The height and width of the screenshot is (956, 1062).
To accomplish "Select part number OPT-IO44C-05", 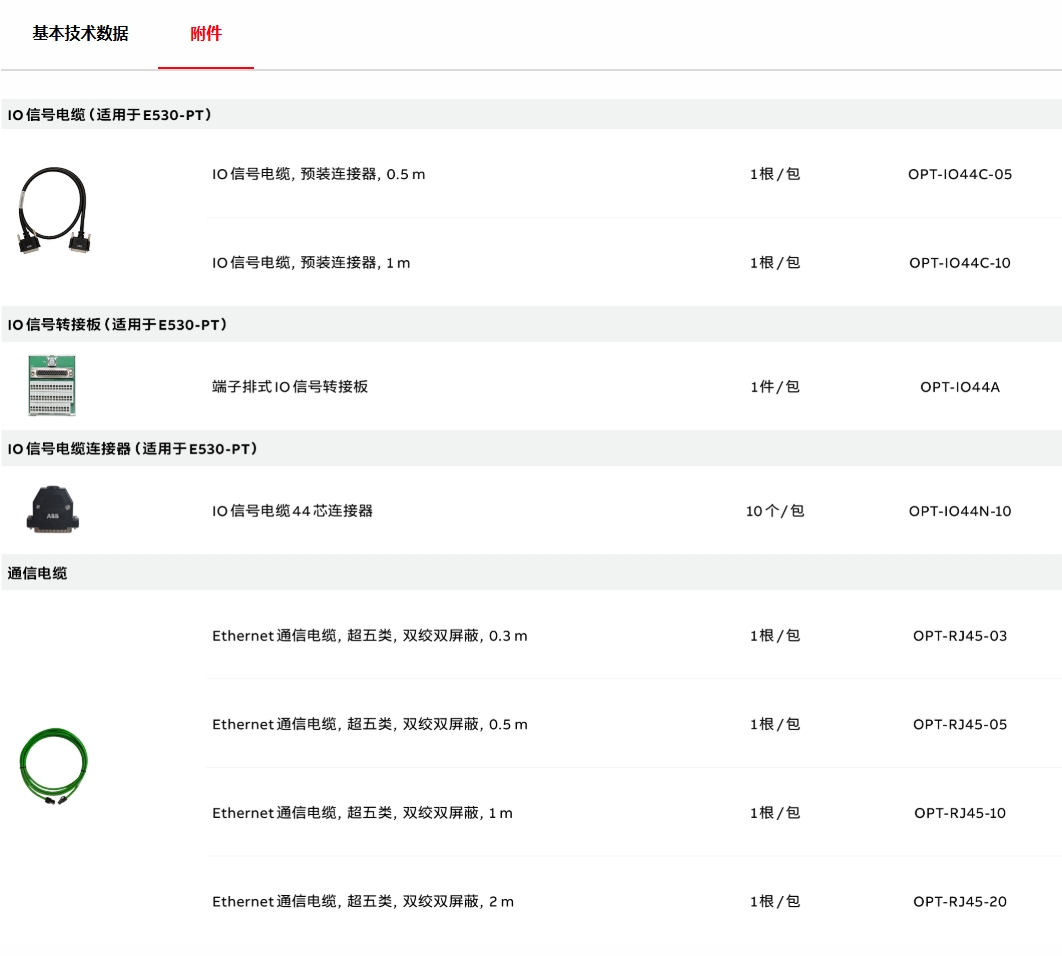I will point(960,174).
